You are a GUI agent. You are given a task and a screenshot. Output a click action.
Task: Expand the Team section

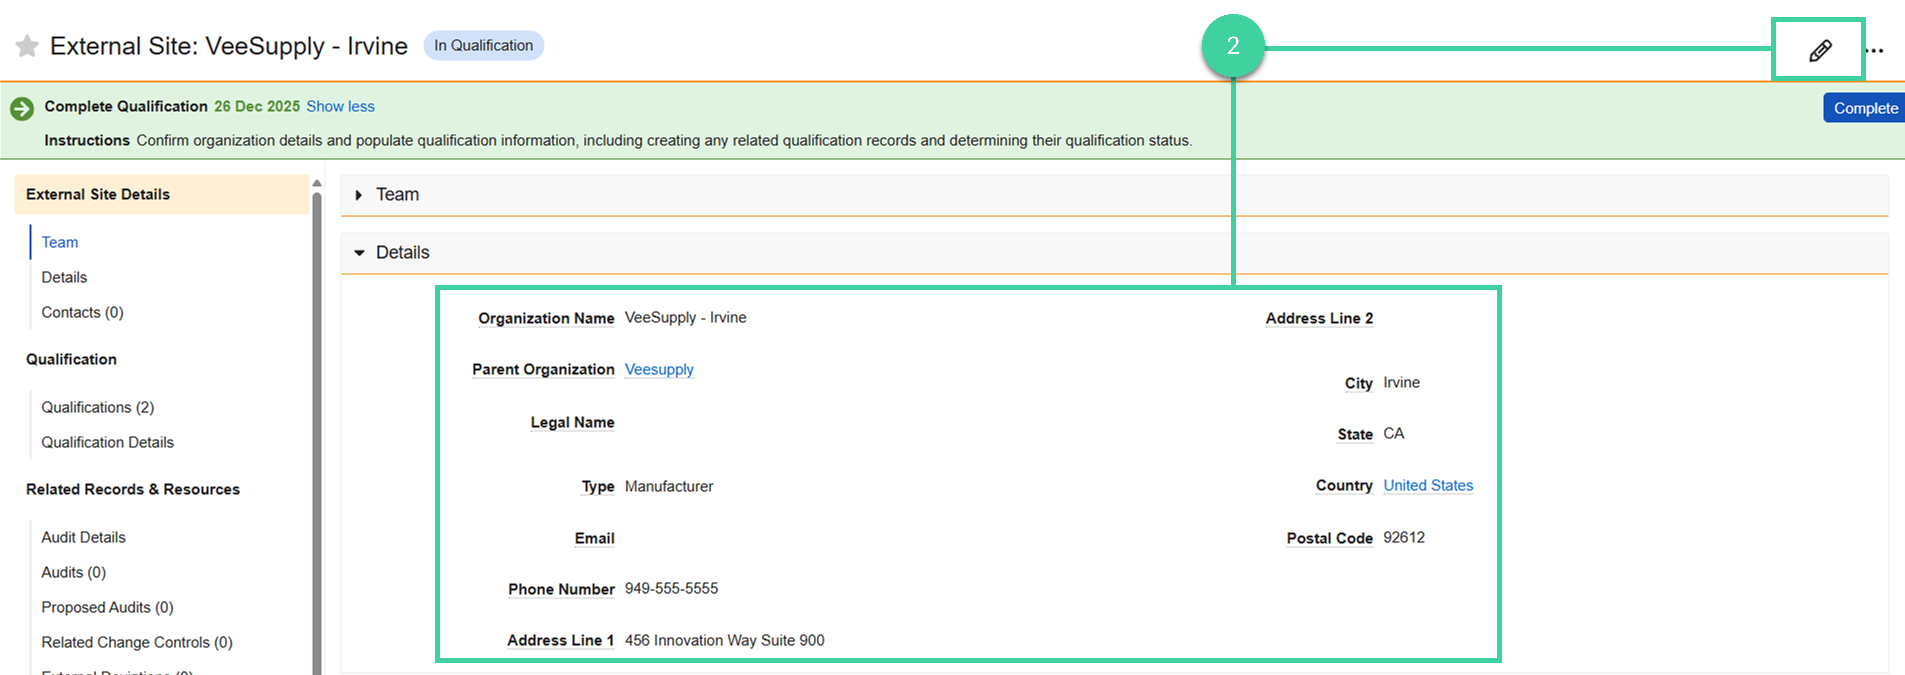point(358,195)
